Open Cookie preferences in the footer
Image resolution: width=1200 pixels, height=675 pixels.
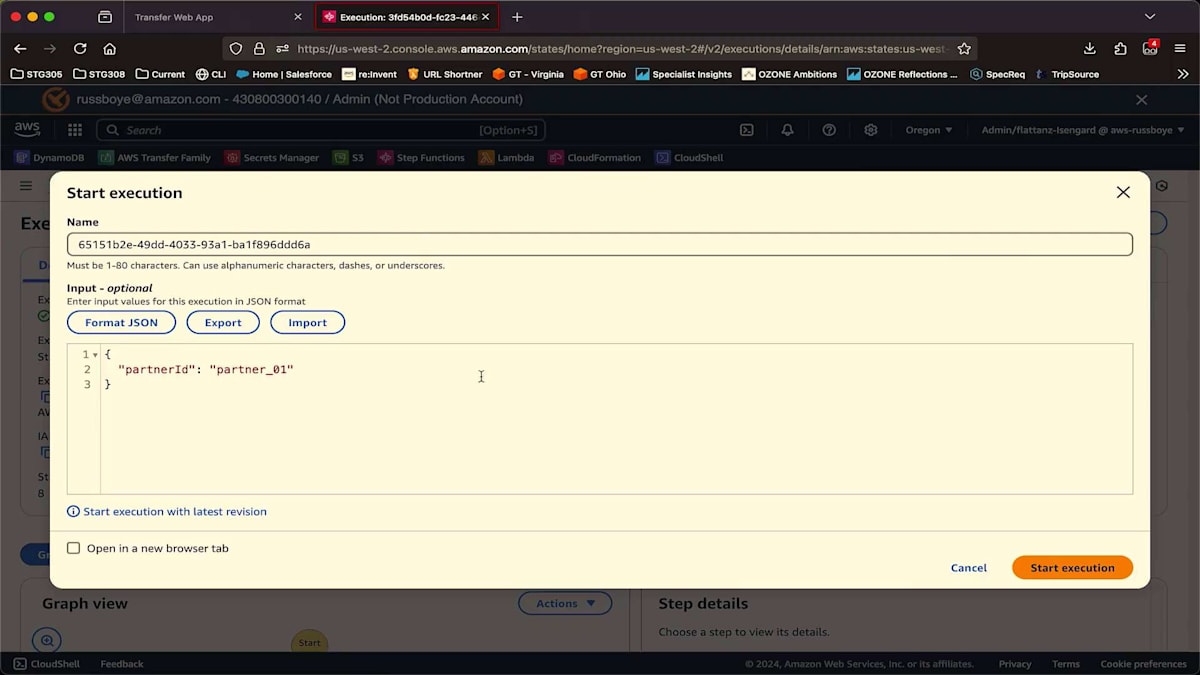(1143, 664)
